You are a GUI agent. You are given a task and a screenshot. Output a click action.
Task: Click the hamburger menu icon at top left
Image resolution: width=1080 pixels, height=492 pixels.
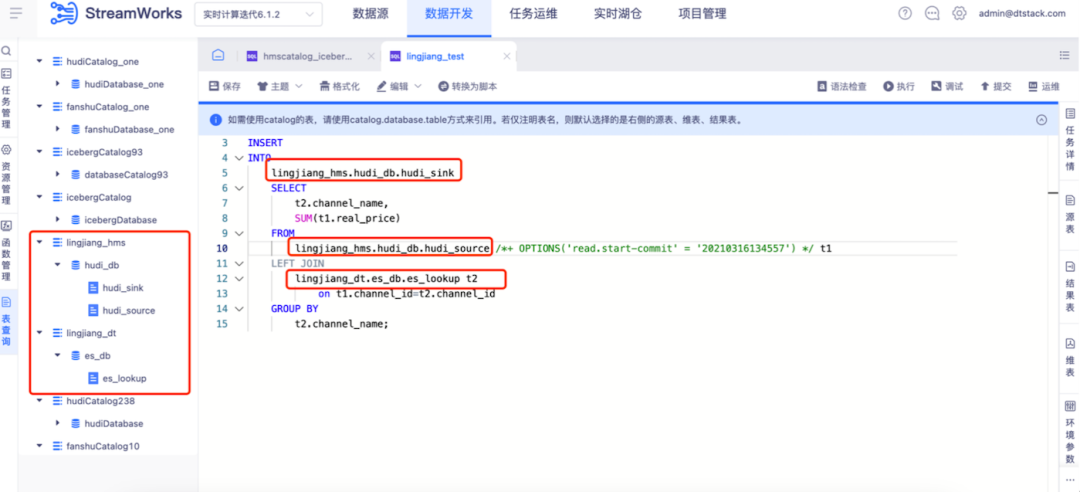pos(16,13)
